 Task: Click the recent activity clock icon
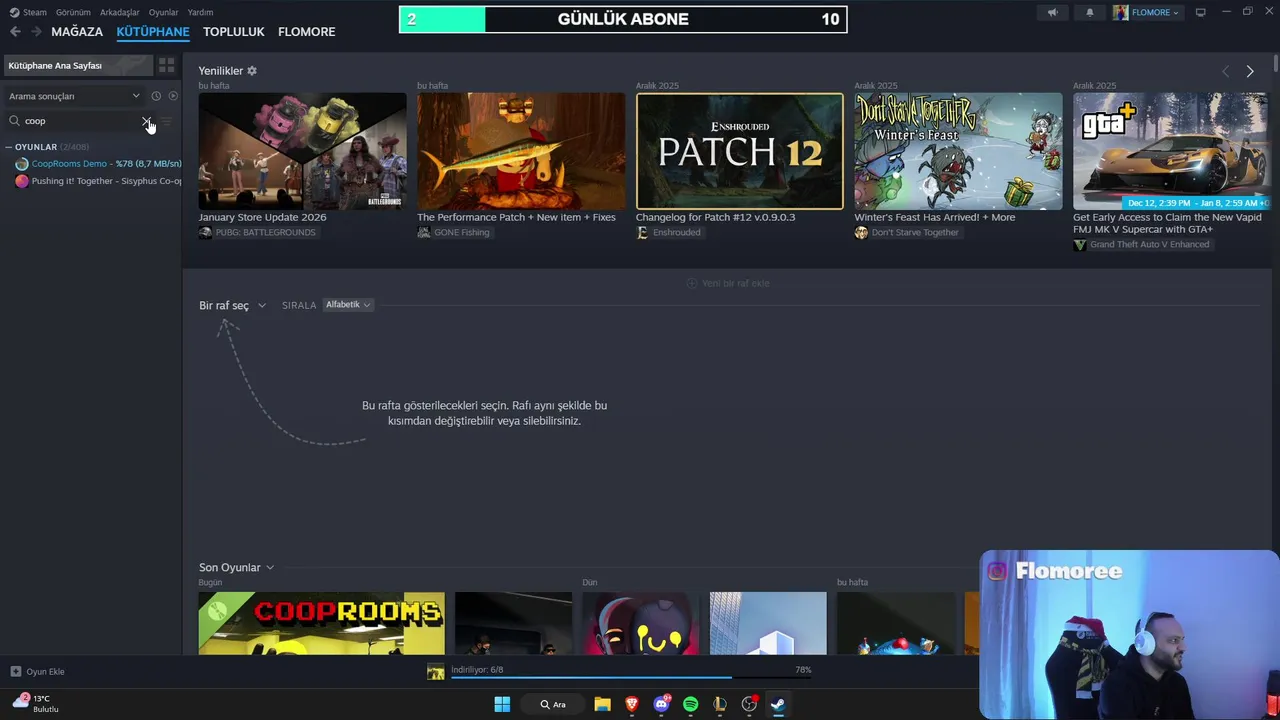tap(156, 96)
